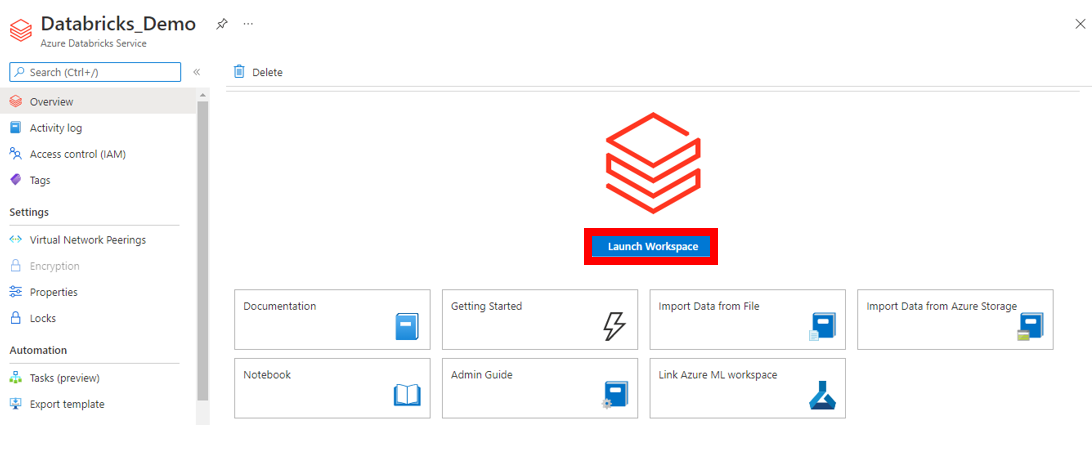
Task: Click the purple Tags icon
Action: [x=15, y=180]
